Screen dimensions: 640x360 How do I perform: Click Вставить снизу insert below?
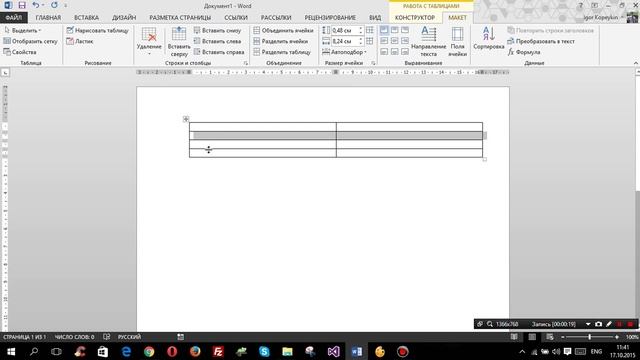point(218,31)
